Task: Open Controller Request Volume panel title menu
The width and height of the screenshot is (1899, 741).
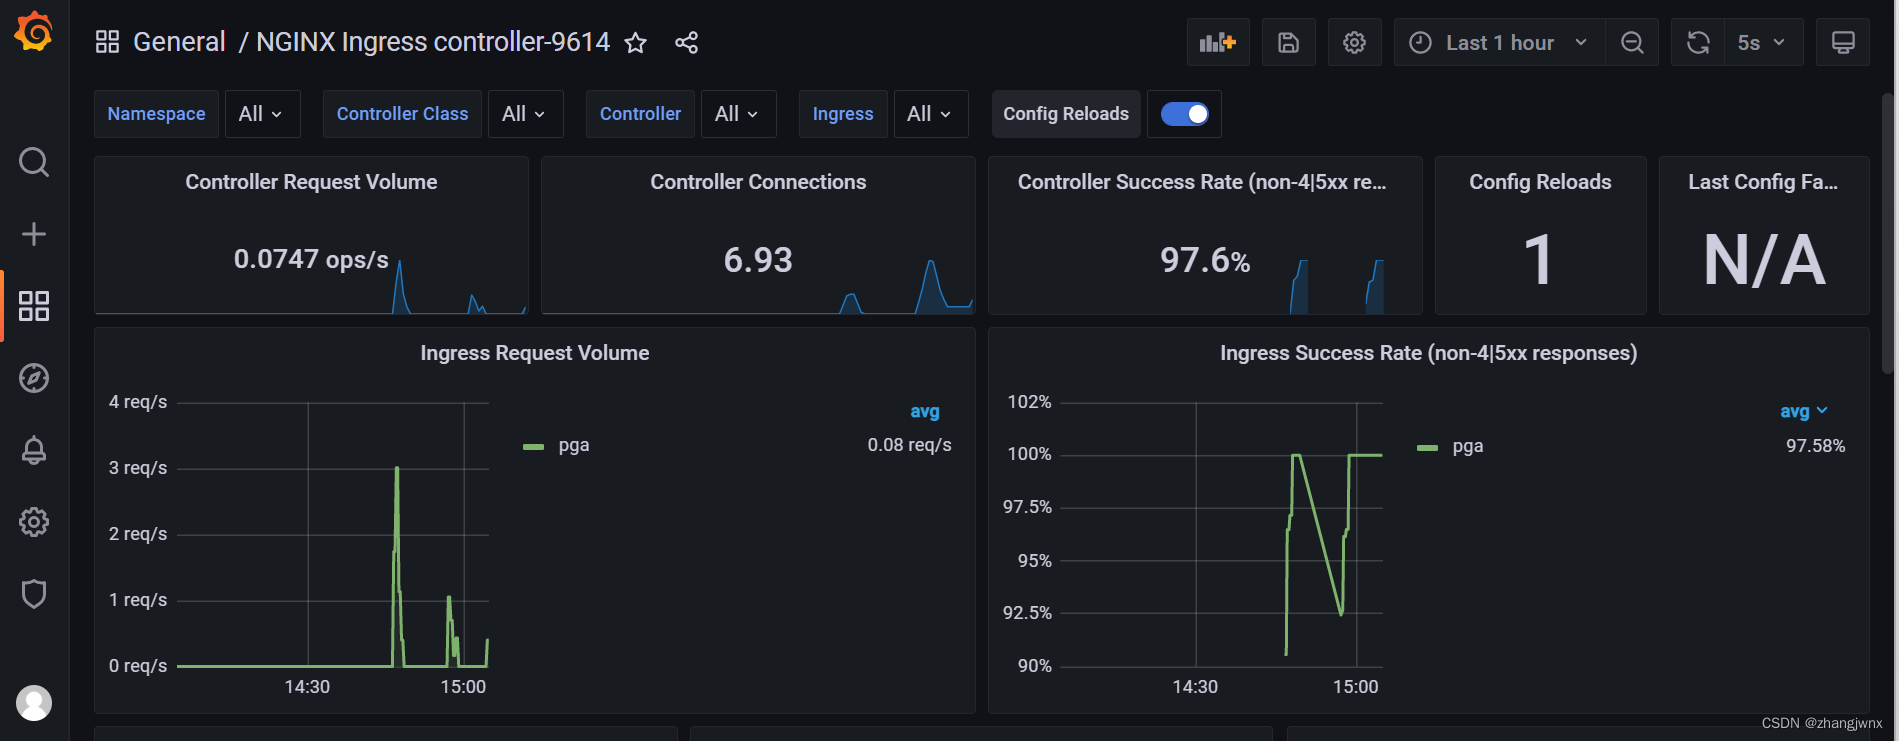Action: coord(311,182)
